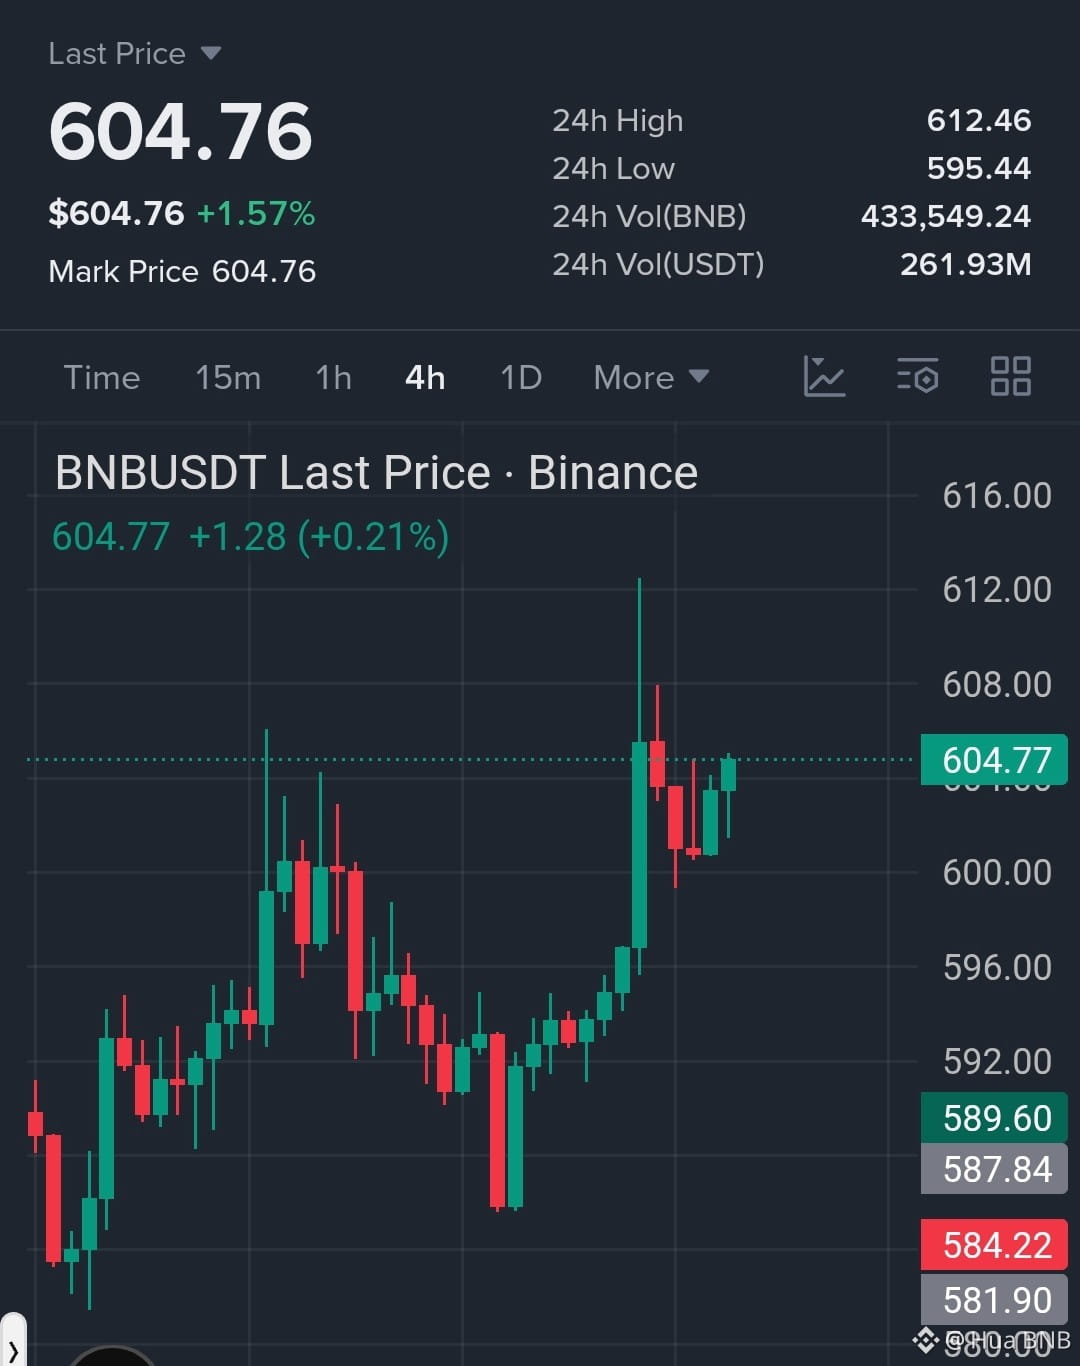The image size is (1080, 1366).
Task: Click the 24h Vol(BNB) value 433,549.24
Action: click(946, 216)
